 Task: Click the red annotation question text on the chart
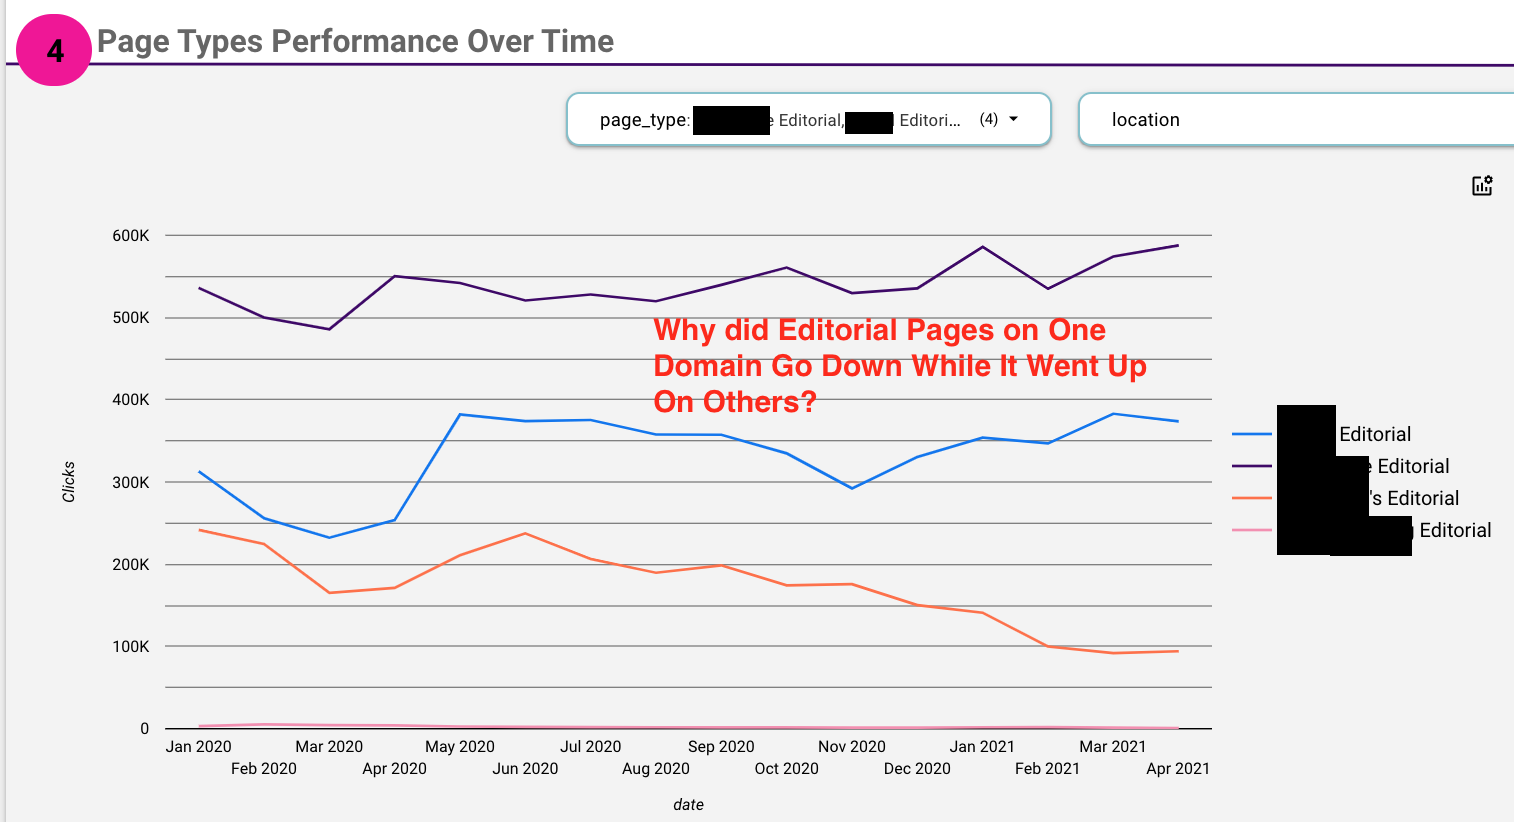(898, 365)
